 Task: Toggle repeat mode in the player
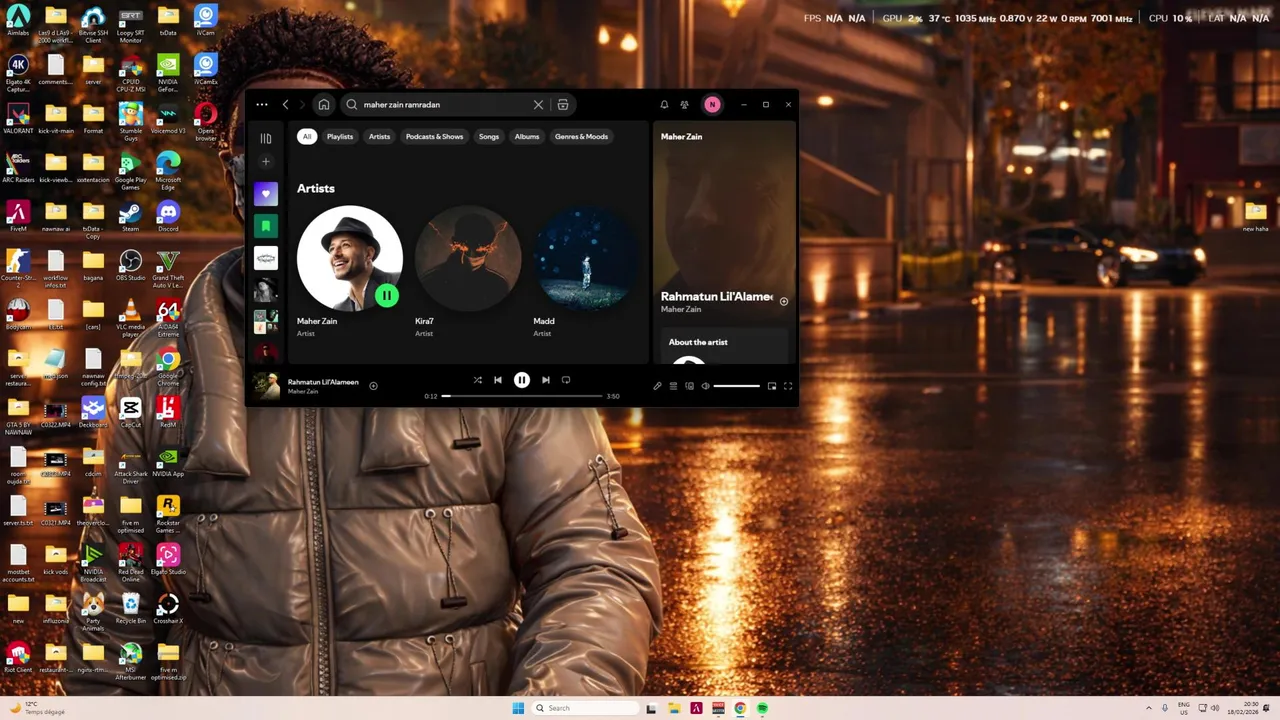[x=566, y=380]
